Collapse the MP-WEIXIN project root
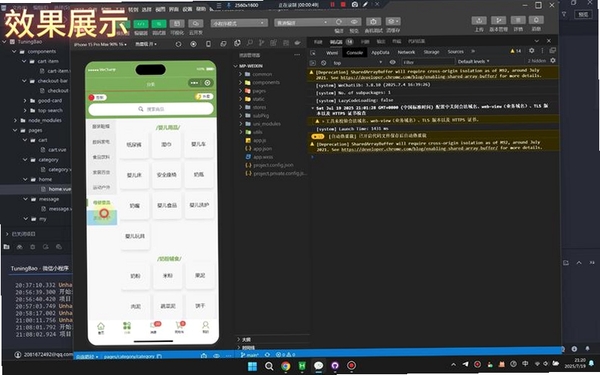Viewport: 600px width, 375px height. point(236,66)
